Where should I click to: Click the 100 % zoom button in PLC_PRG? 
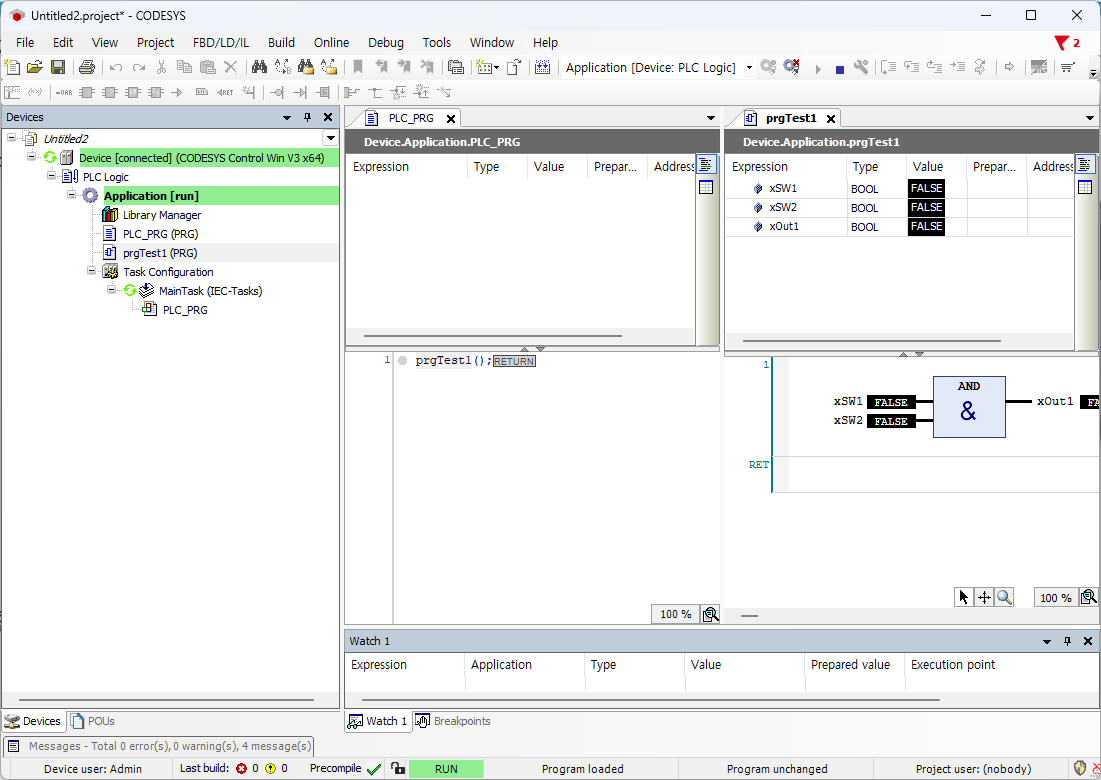(675, 614)
